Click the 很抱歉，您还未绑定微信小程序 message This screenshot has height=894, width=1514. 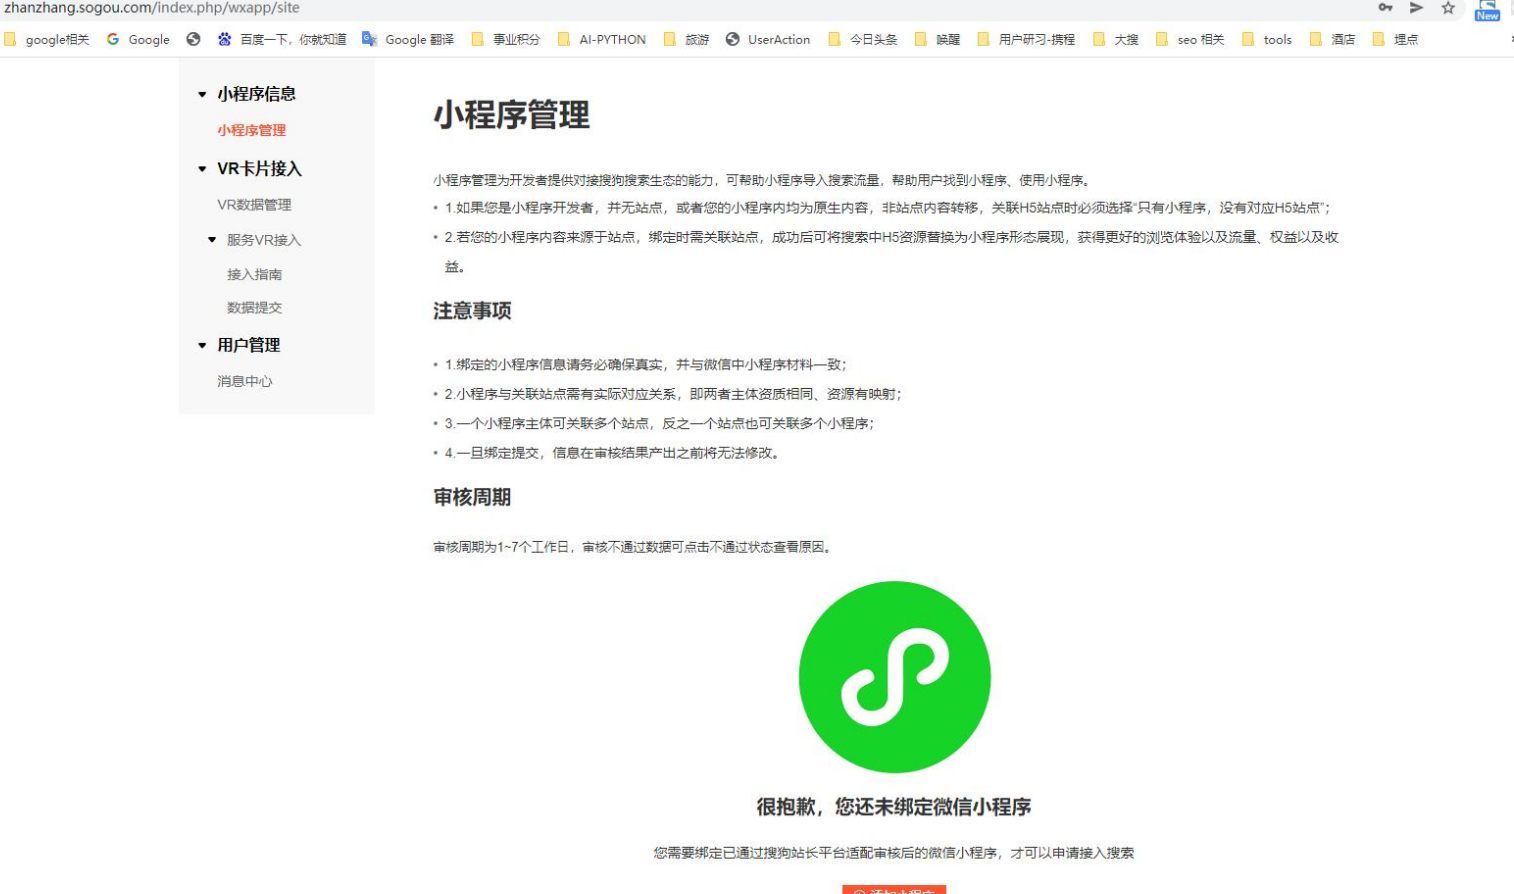tap(893, 807)
